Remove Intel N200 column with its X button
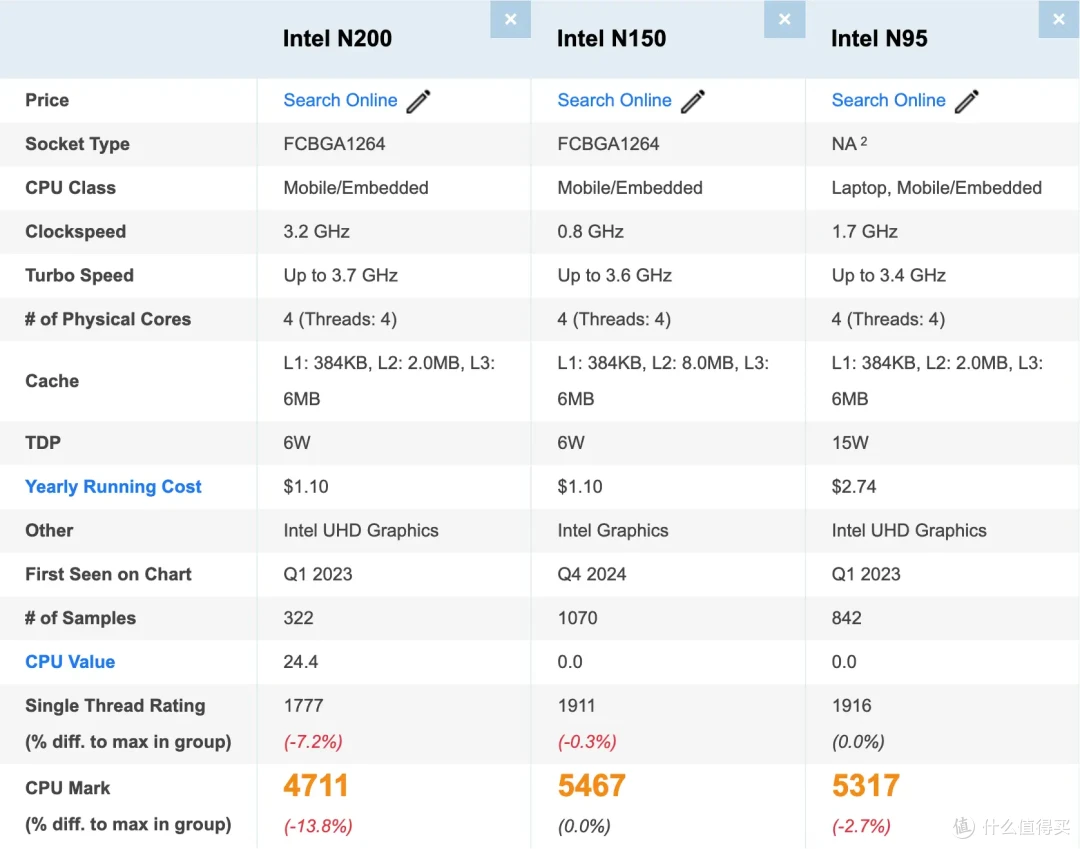This screenshot has height=849, width=1080. click(x=510, y=19)
